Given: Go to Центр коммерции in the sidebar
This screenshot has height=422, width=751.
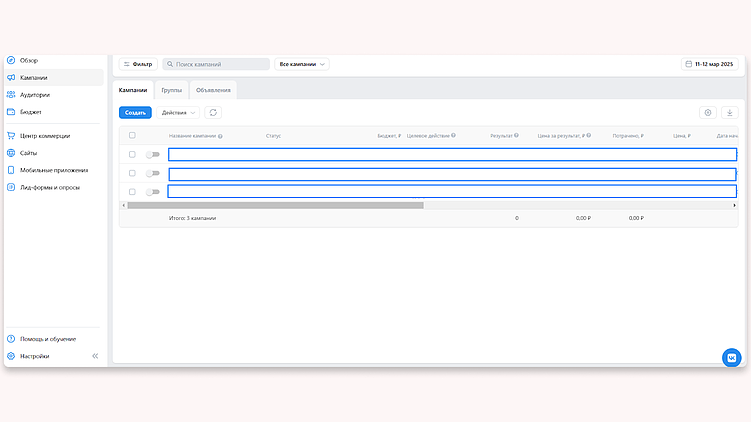Looking at the screenshot, I should pos(45,136).
